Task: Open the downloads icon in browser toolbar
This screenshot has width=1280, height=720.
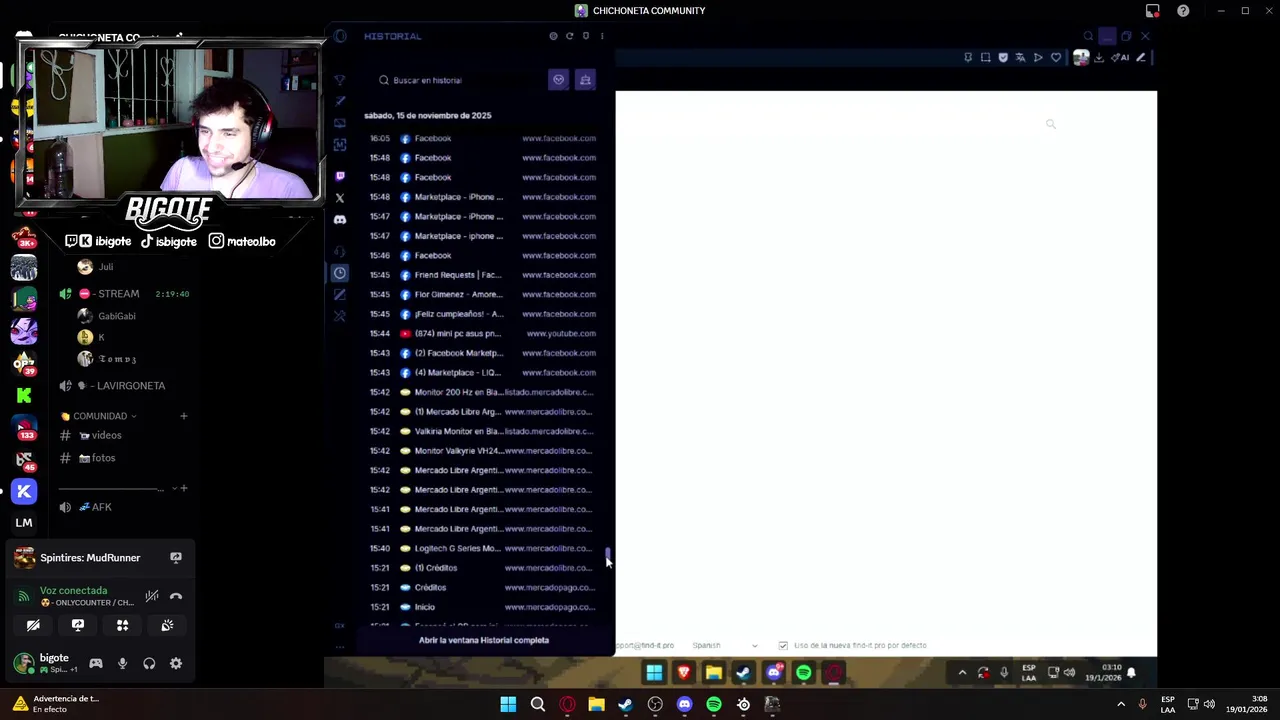Action: tap(1099, 58)
